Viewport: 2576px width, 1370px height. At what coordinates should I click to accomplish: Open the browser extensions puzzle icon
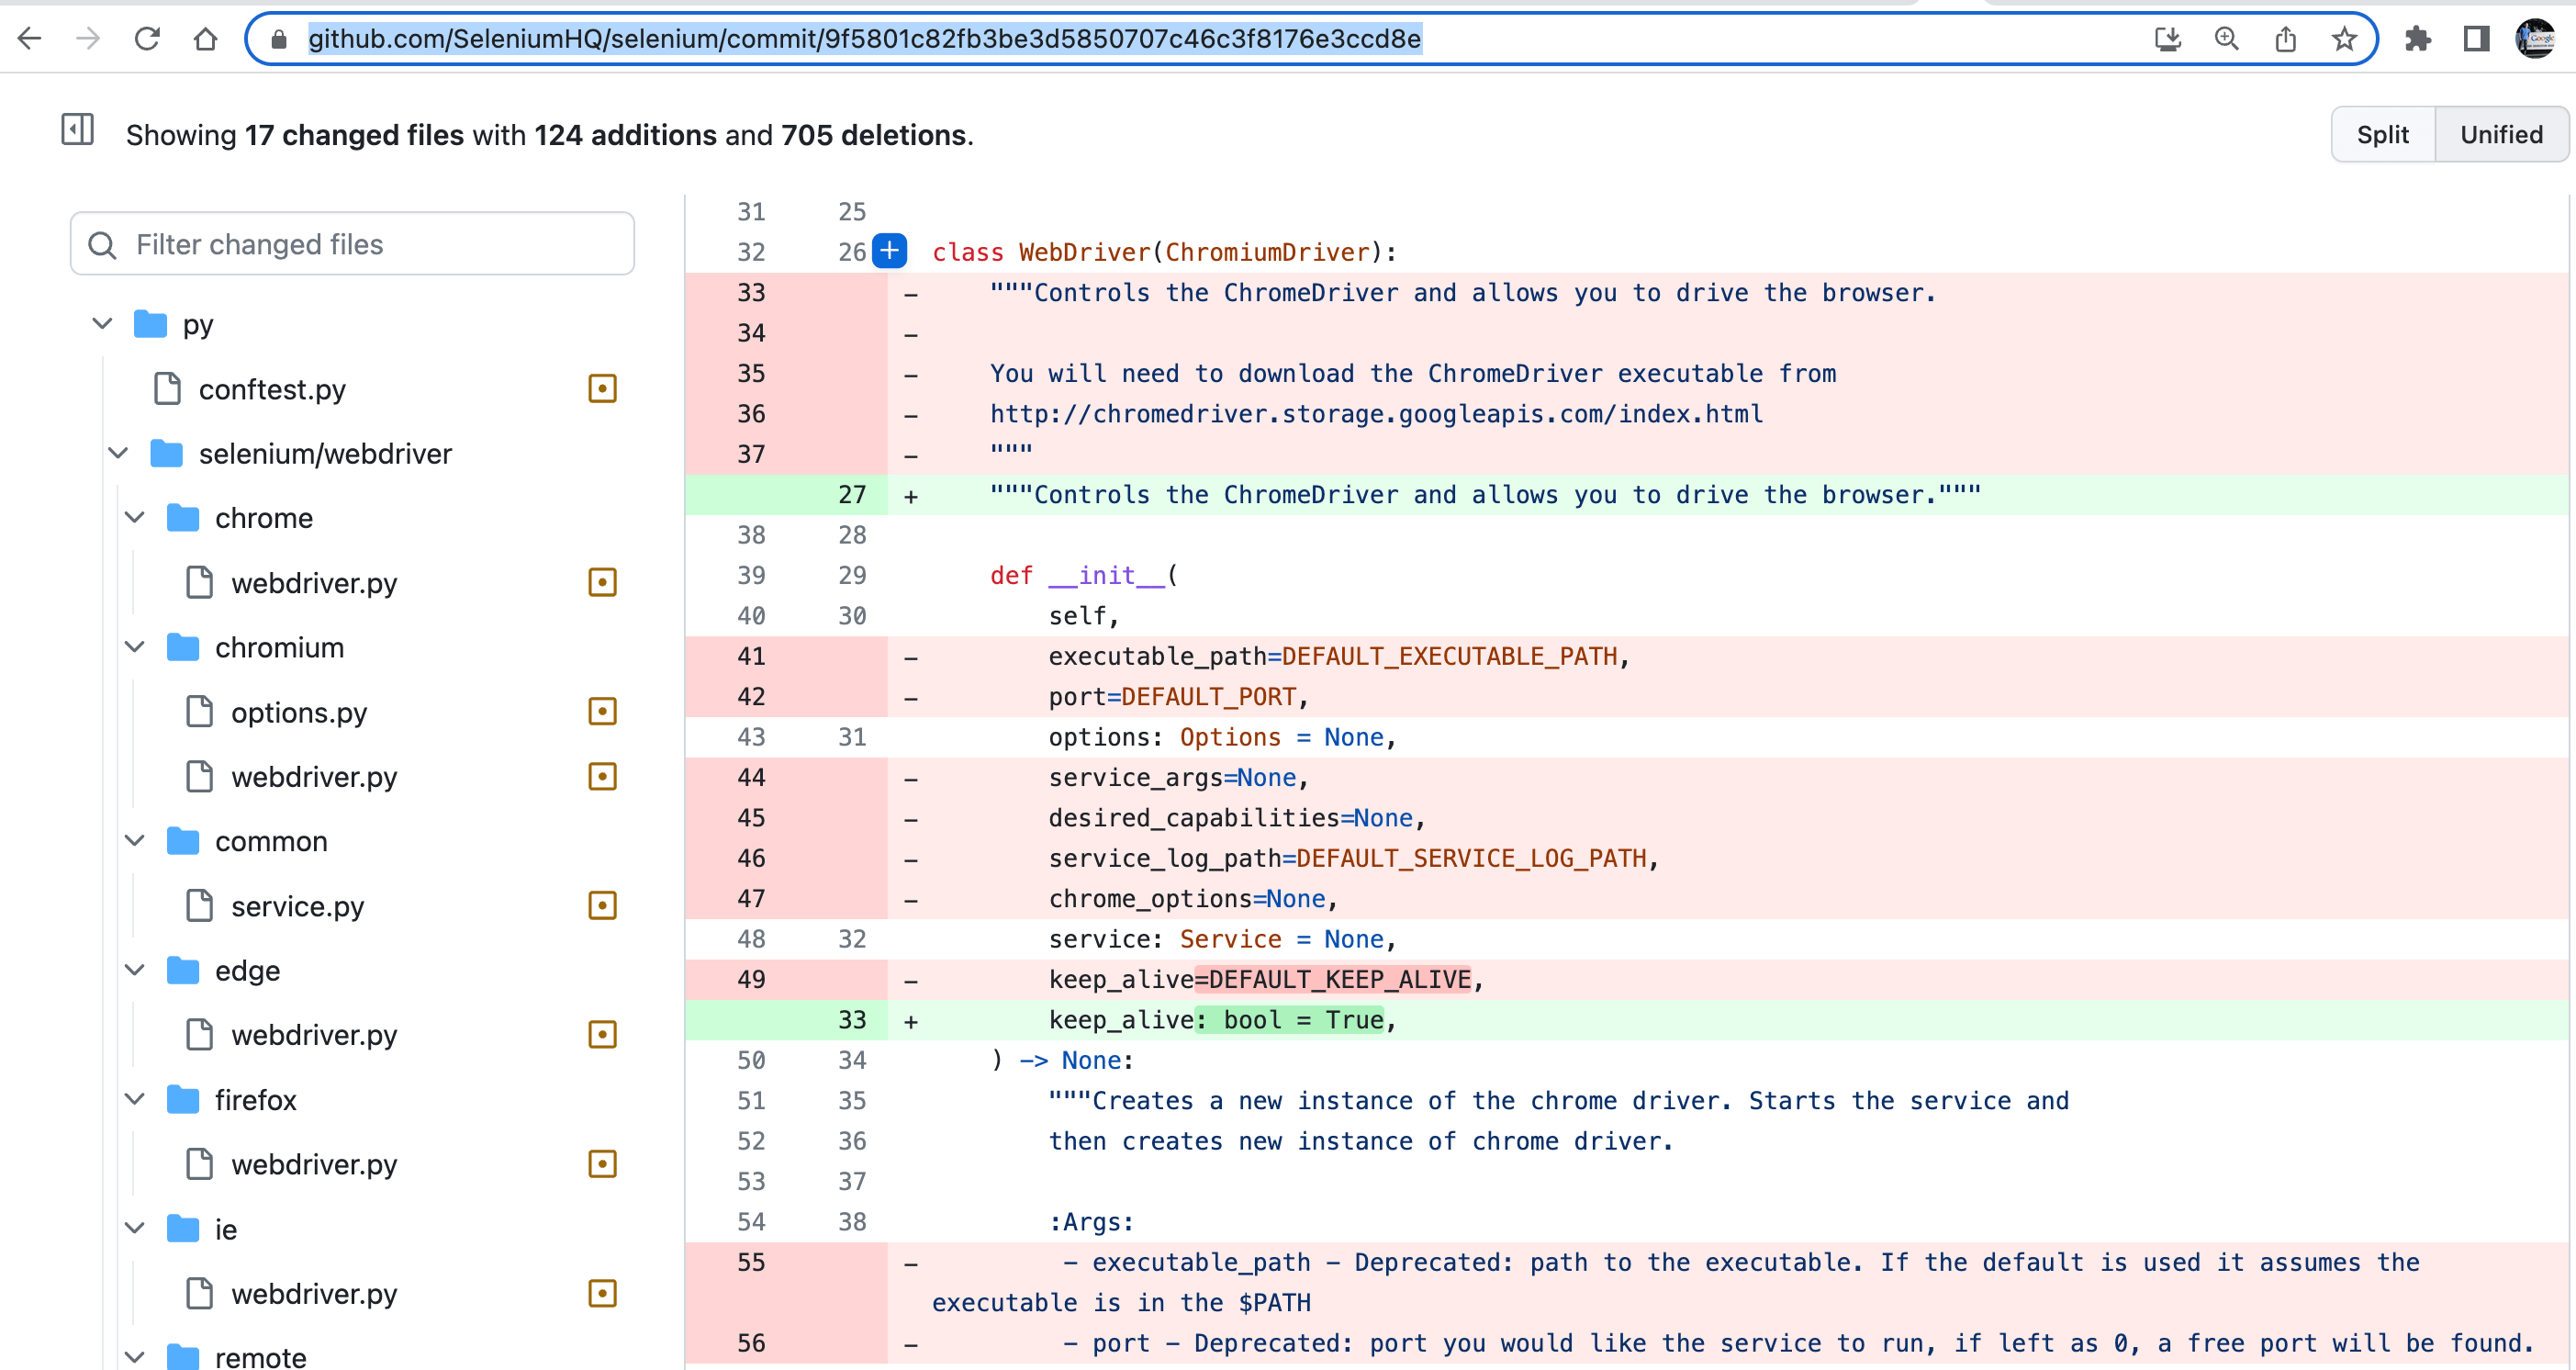(2417, 39)
